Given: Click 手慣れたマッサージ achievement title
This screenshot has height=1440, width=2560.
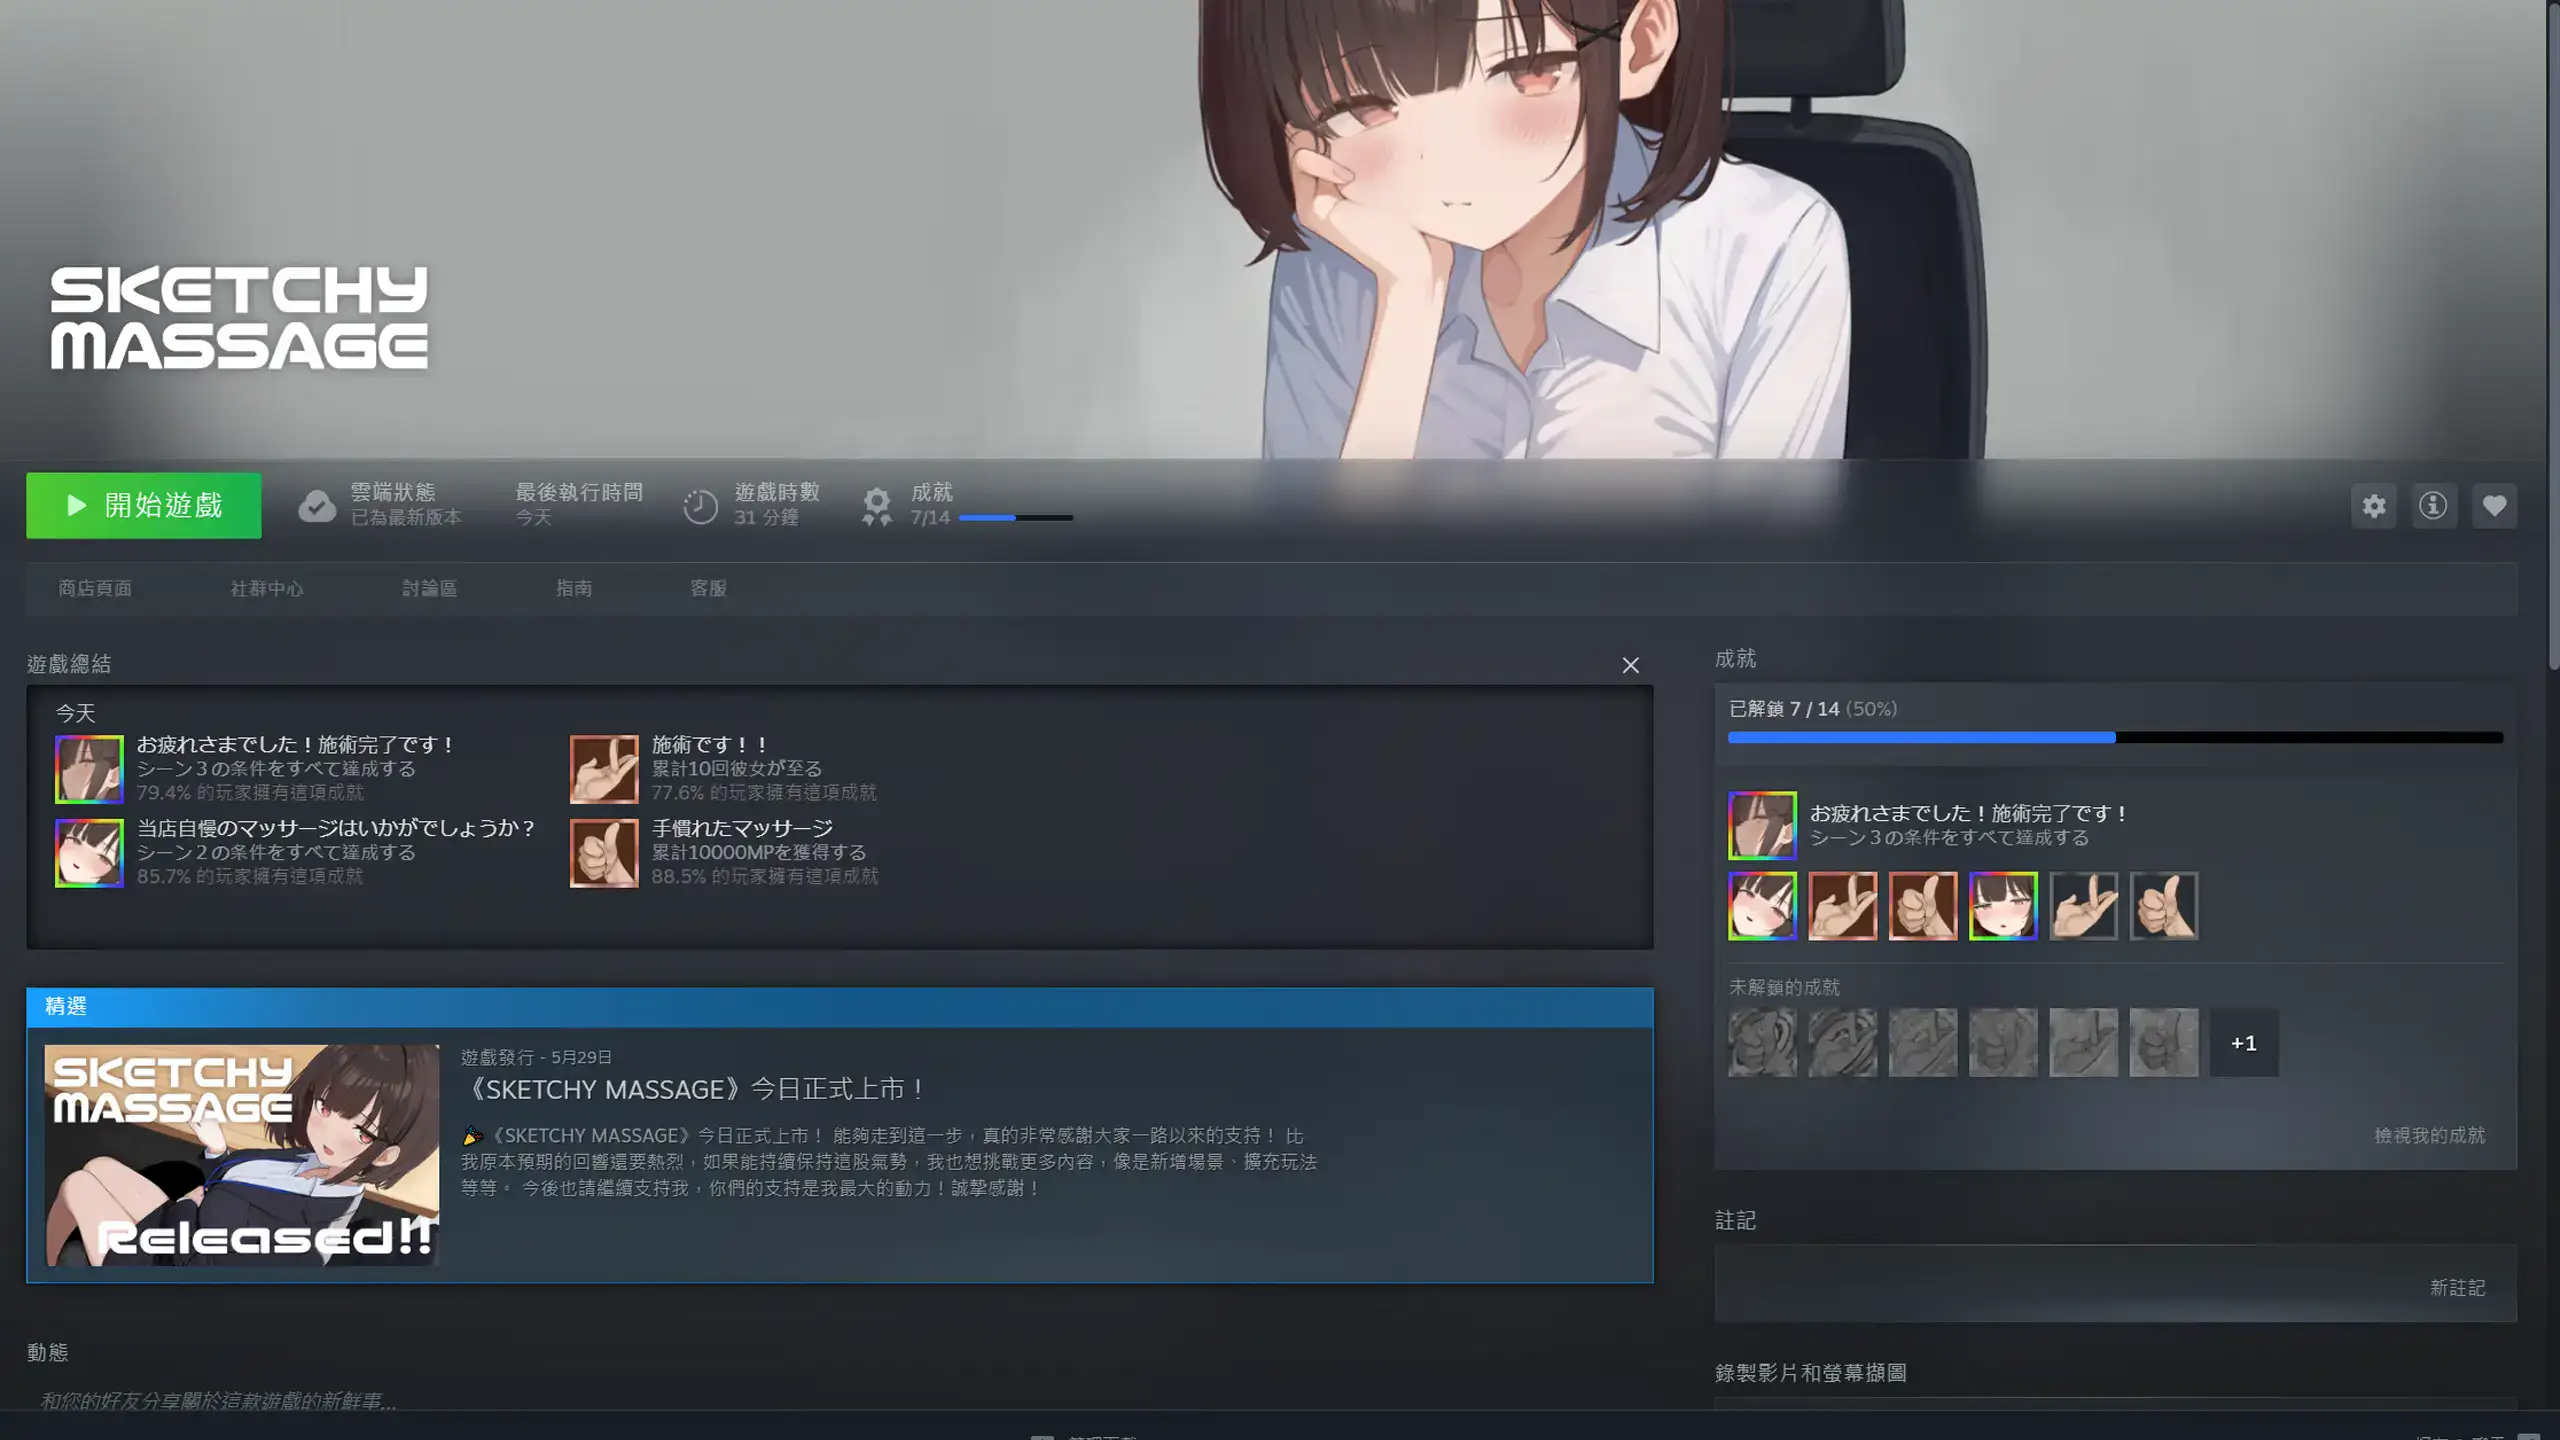Looking at the screenshot, I should 742,829.
